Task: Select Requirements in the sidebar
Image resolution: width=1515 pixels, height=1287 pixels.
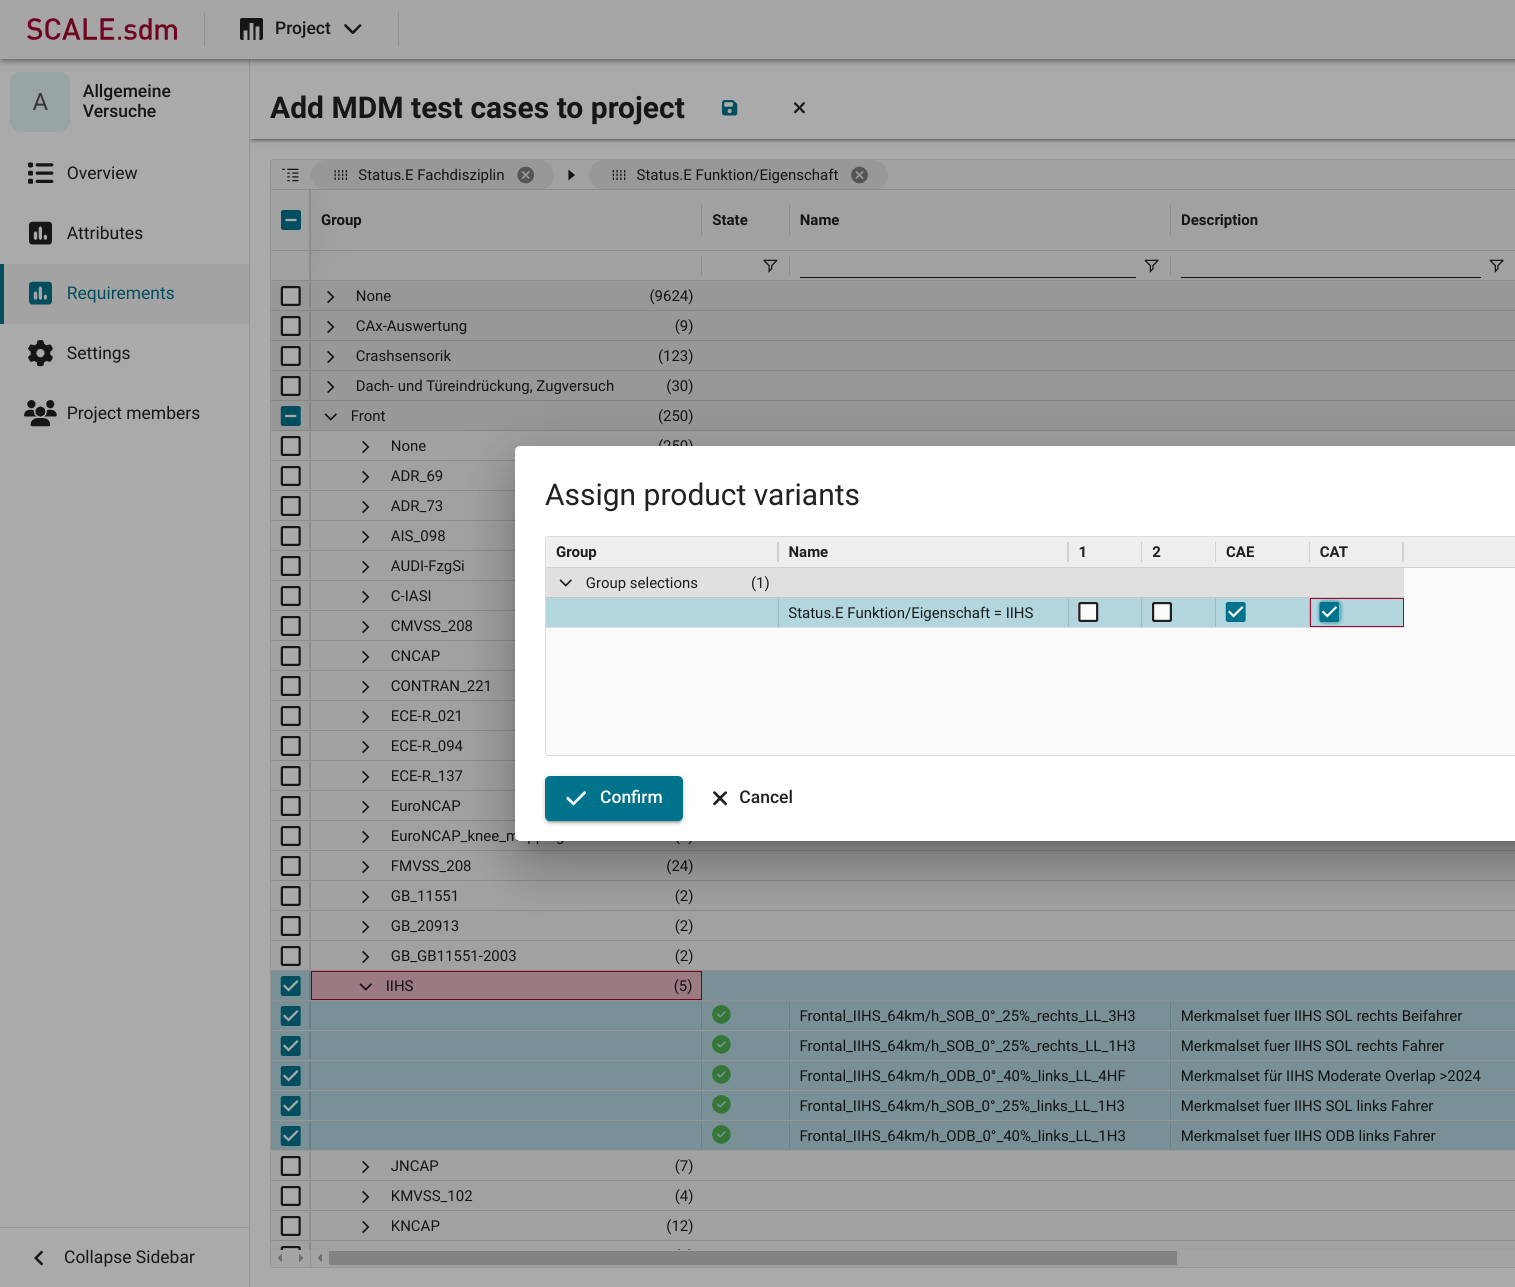Action: tap(125, 293)
